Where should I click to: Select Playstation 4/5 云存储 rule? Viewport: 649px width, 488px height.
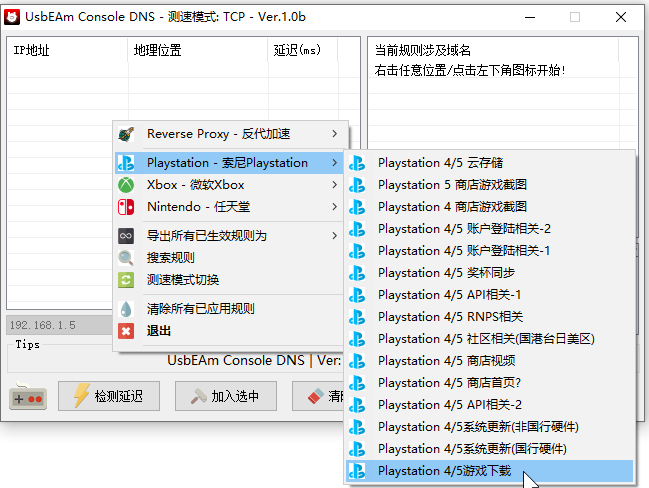[490, 163]
